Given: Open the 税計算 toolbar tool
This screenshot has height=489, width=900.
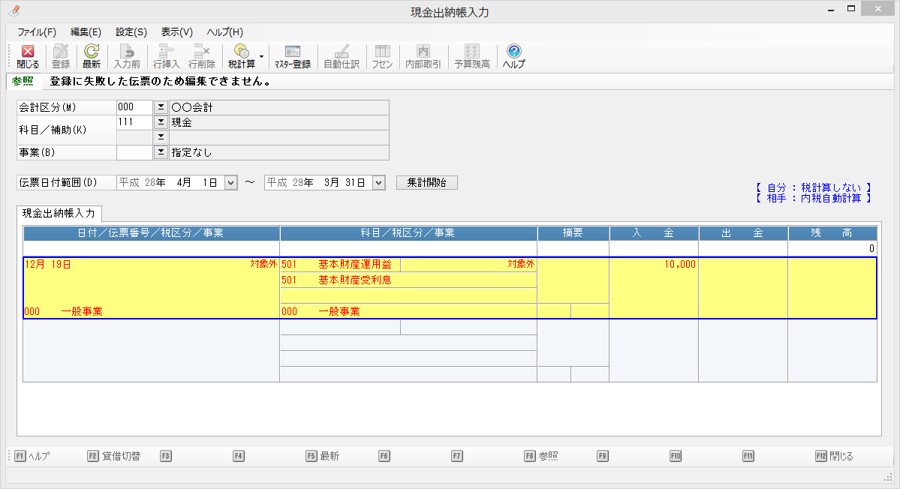Looking at the screenshot, I should [241, 56].
